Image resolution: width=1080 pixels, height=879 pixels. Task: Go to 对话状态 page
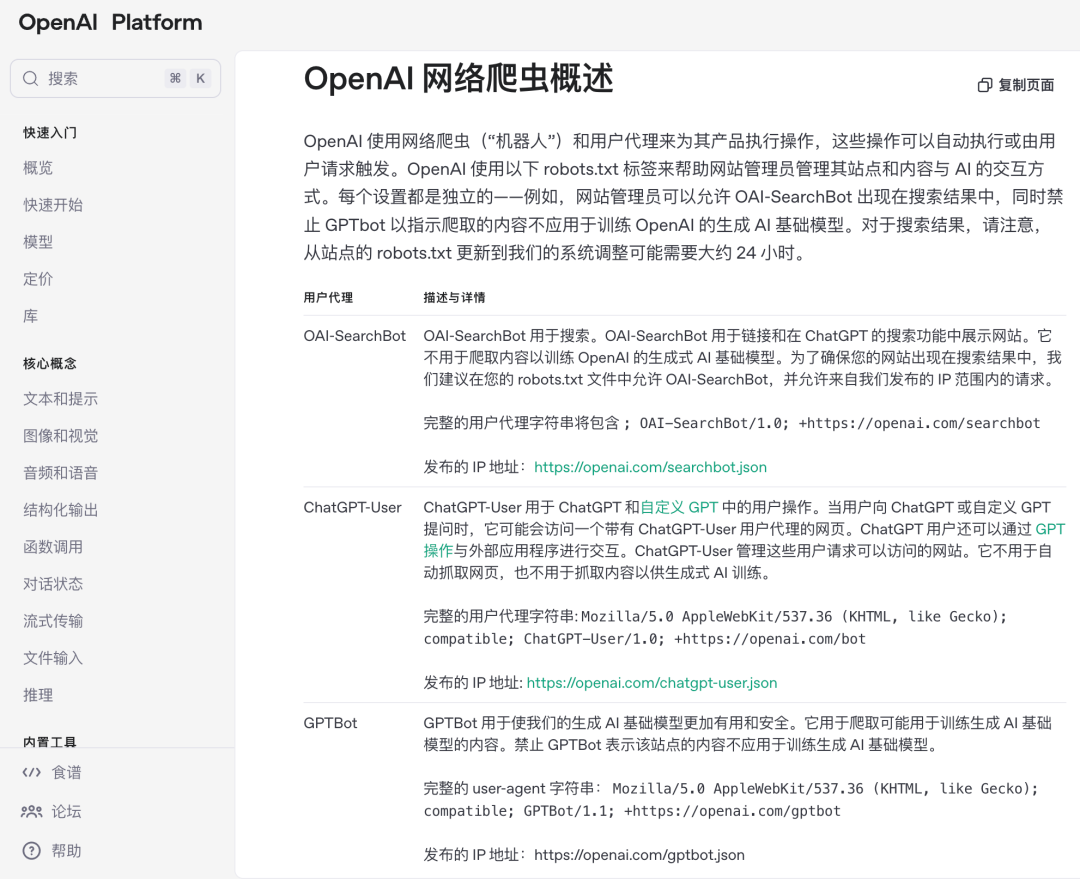pyautogui.click(x=53, y=584)
